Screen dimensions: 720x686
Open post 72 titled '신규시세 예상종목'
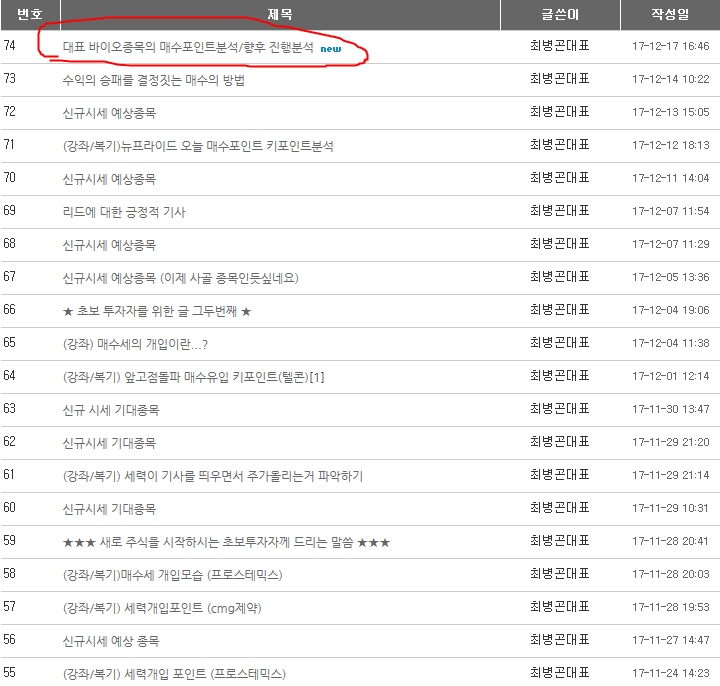point(109,113)
